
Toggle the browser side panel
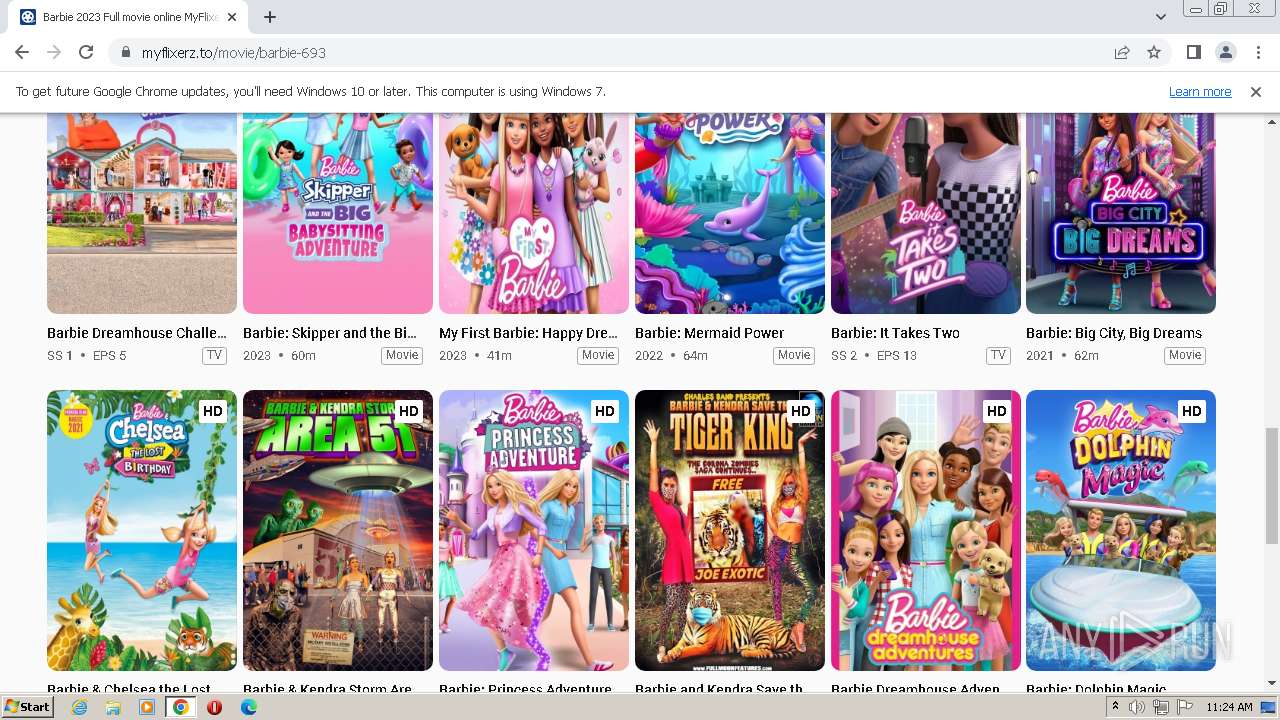tap(1193, 52)
